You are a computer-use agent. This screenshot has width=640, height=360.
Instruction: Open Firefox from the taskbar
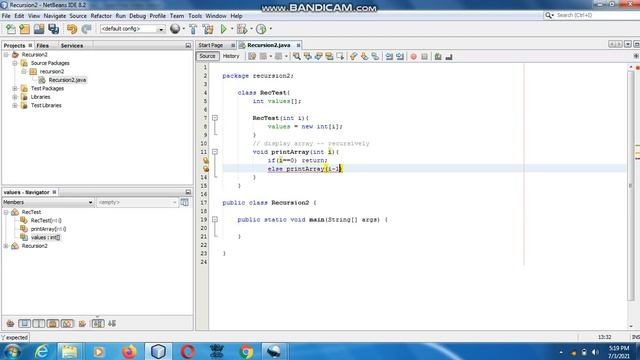click(129, 351)
